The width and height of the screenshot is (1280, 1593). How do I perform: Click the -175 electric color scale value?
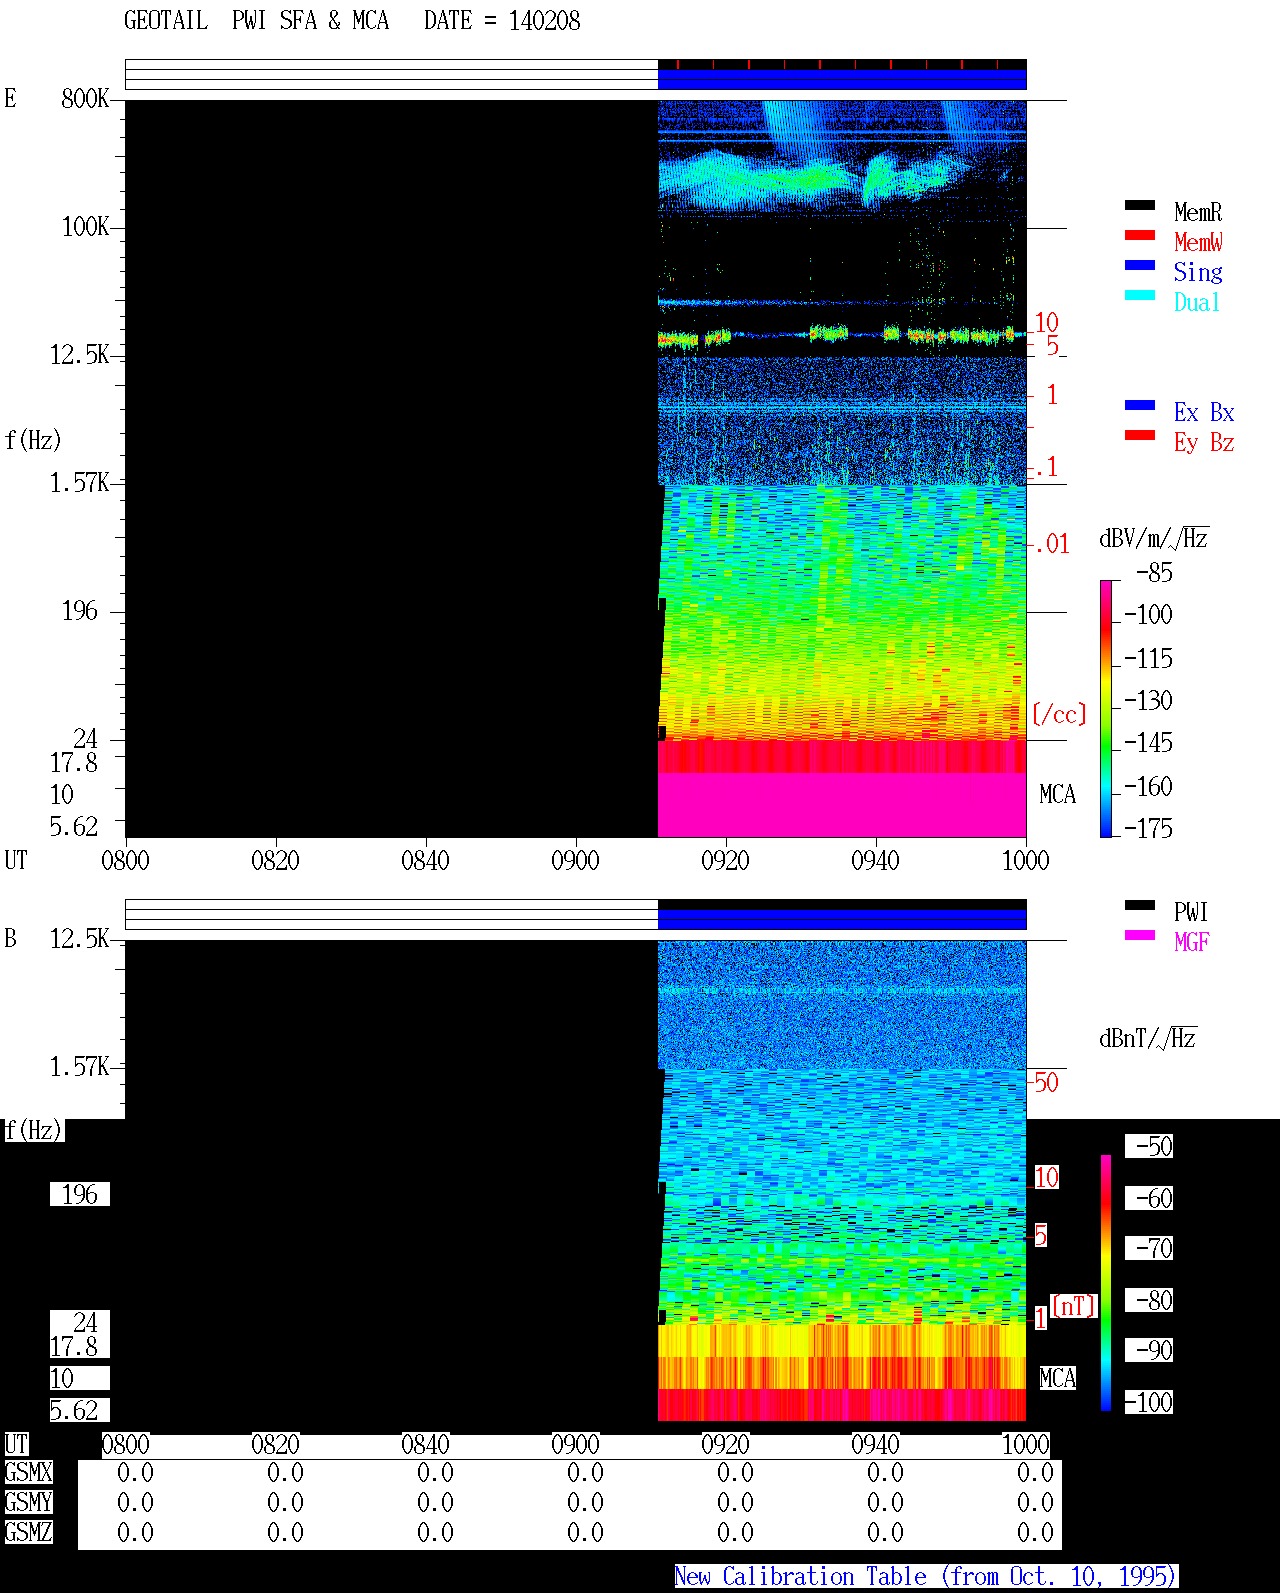pos(1148,828)
